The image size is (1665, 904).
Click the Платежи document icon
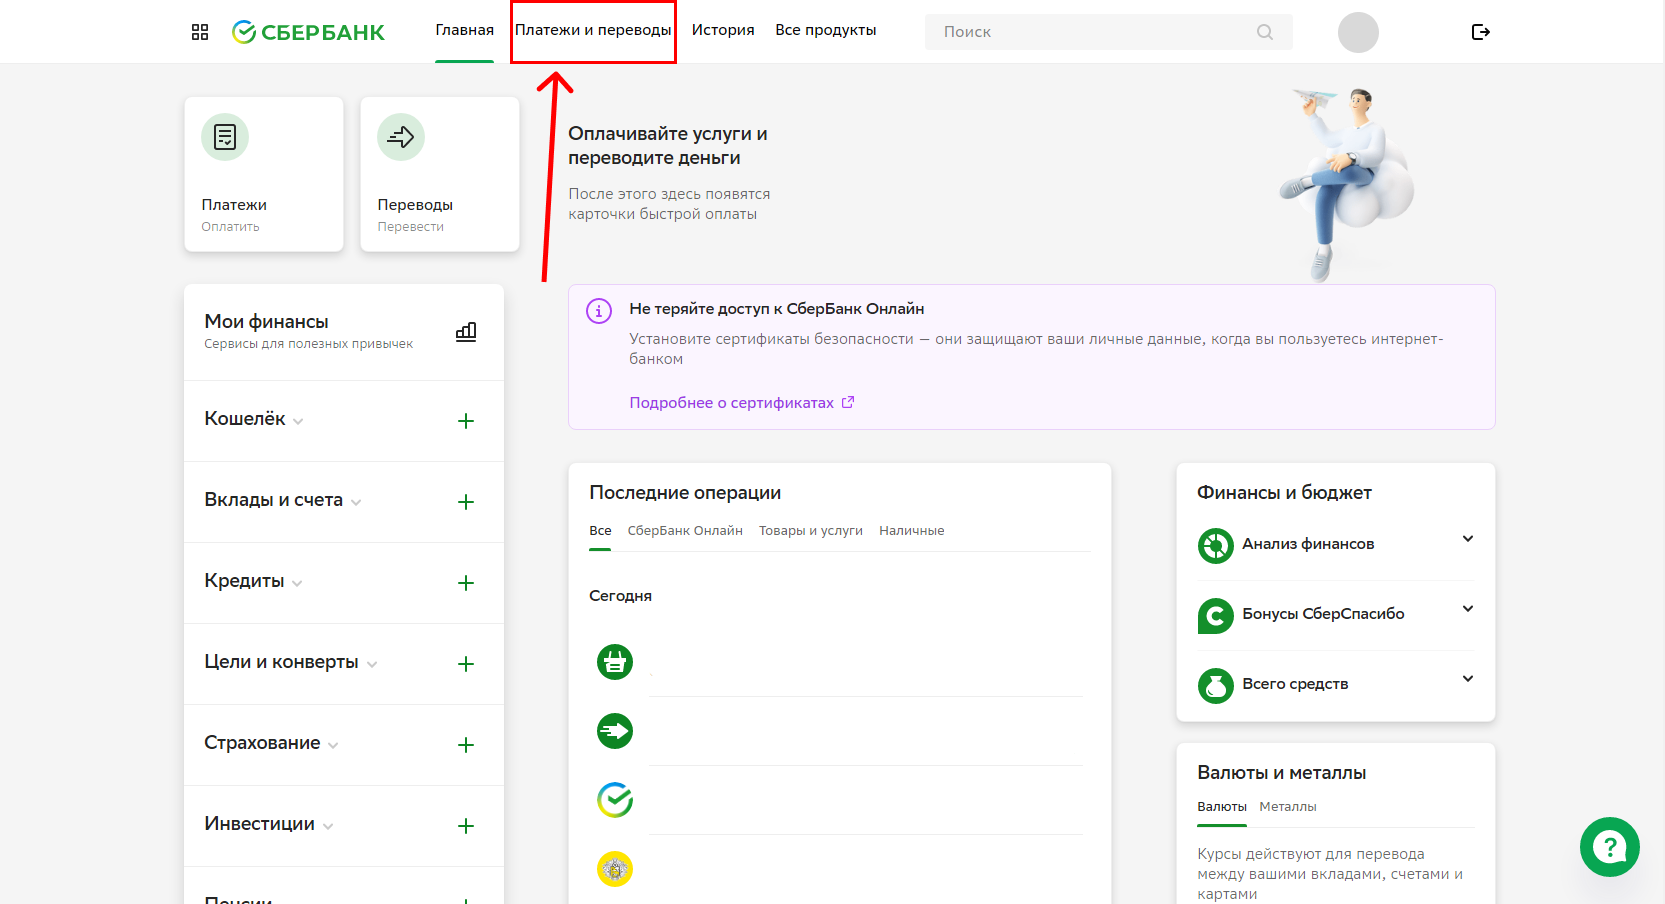click(225, 137)
